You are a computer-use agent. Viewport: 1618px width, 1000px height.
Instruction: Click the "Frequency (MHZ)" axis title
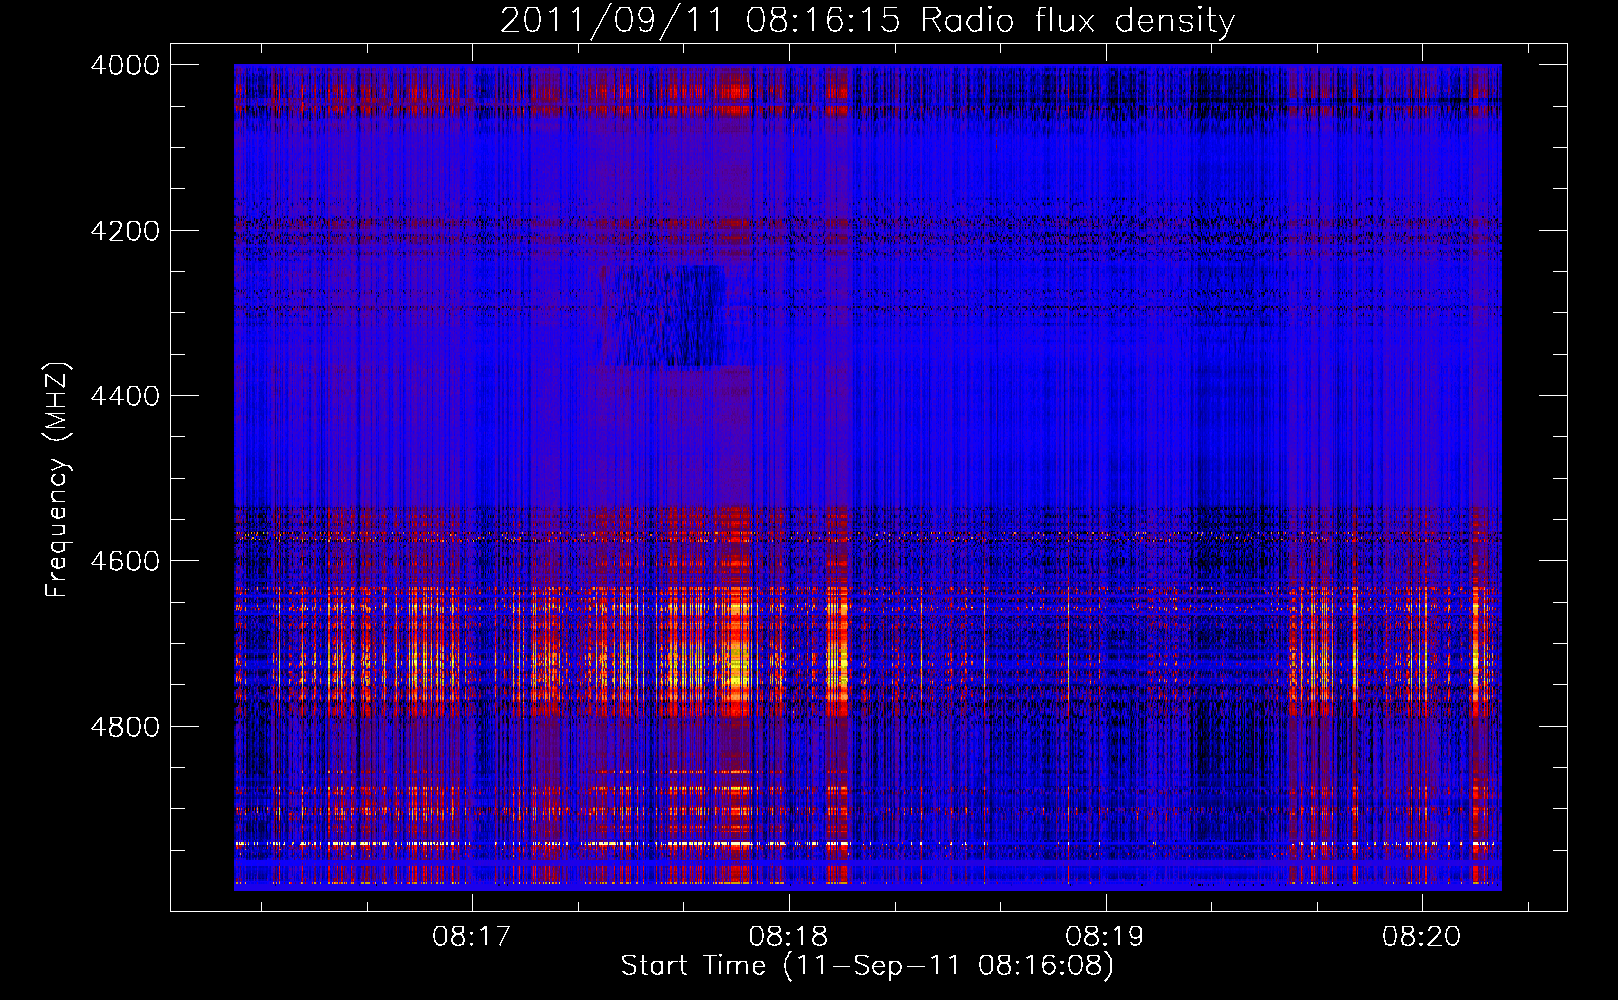(58, 480)
